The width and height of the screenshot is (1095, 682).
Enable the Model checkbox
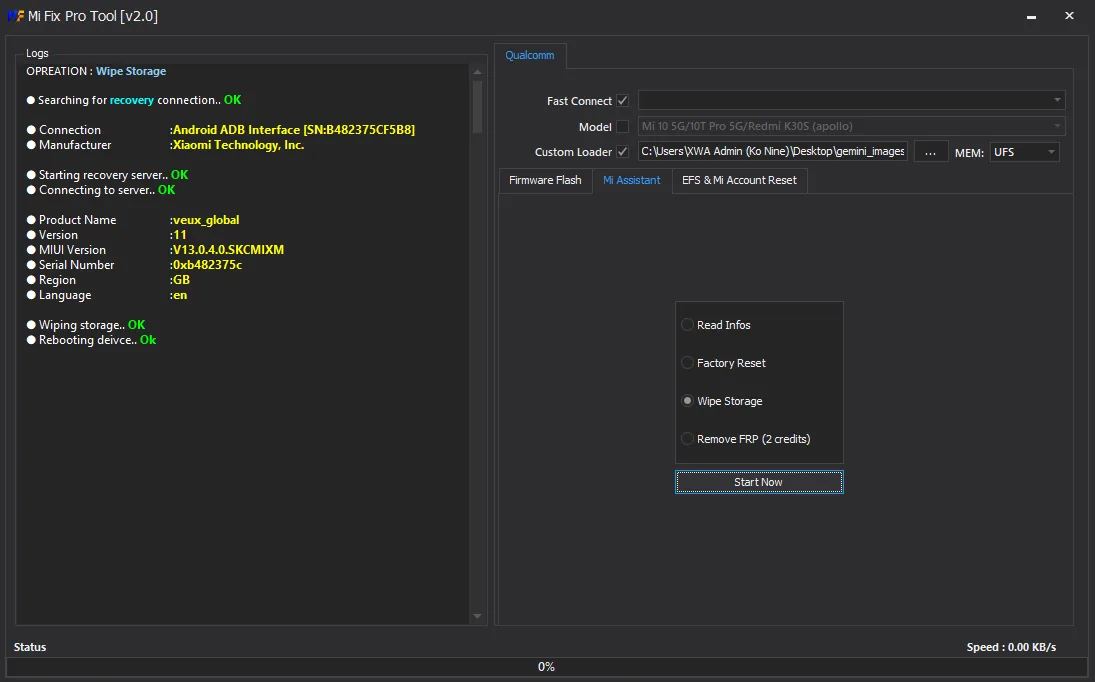[622, 126]
